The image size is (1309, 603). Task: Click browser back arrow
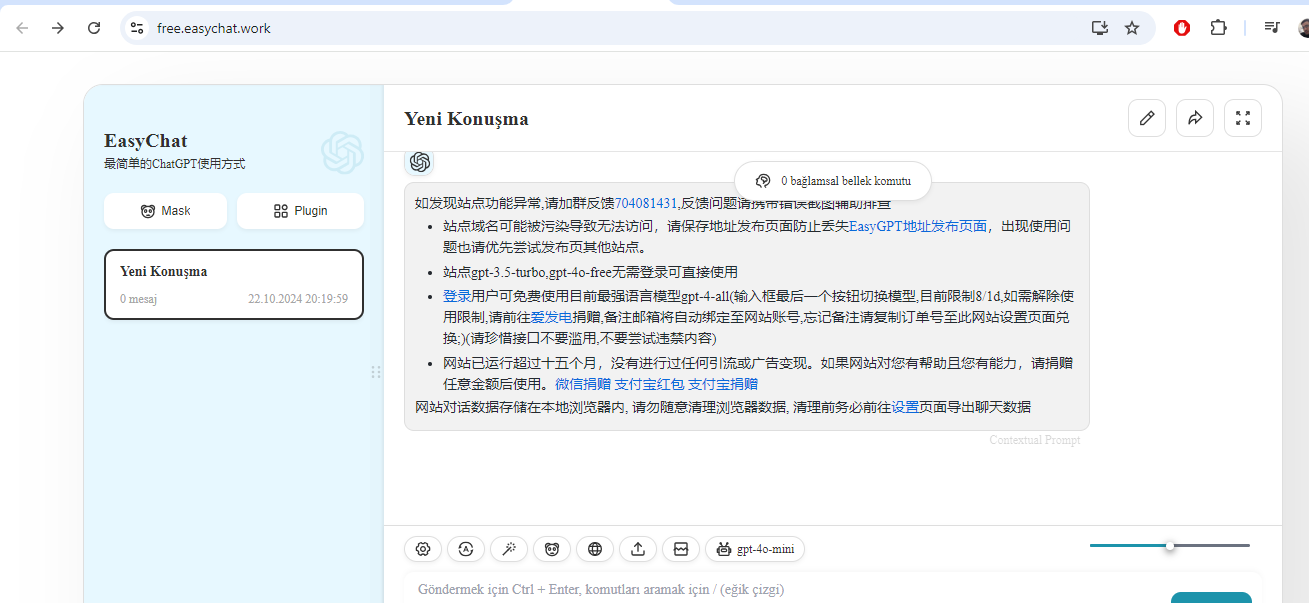22,28
